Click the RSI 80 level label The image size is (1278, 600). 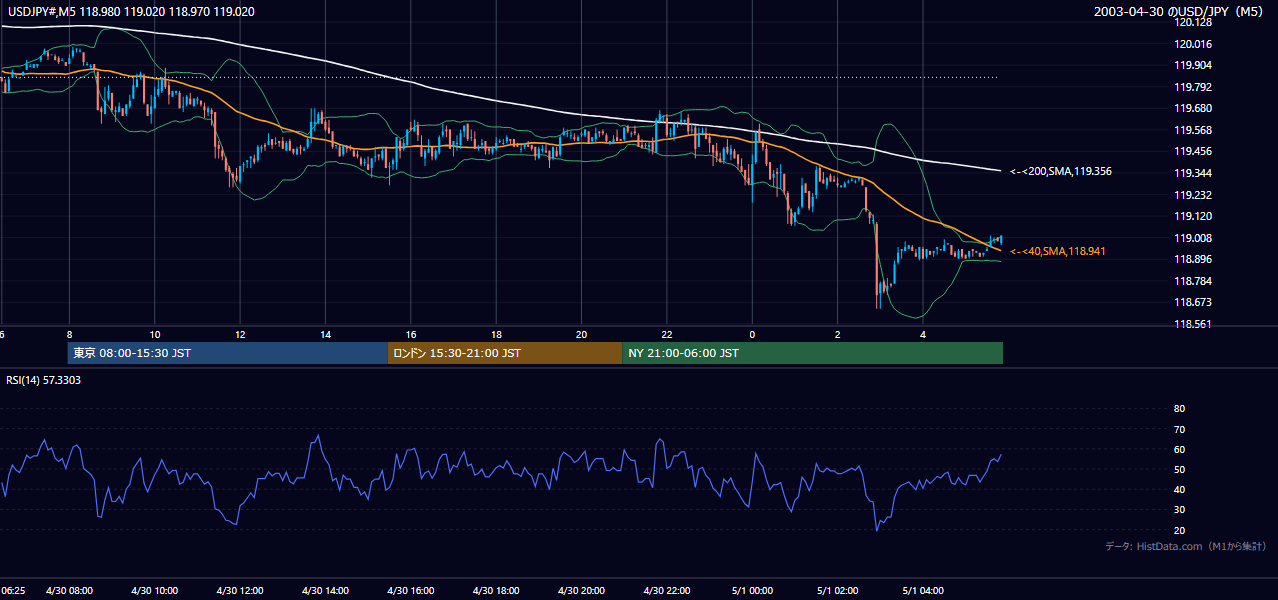tap(1179, 409)
